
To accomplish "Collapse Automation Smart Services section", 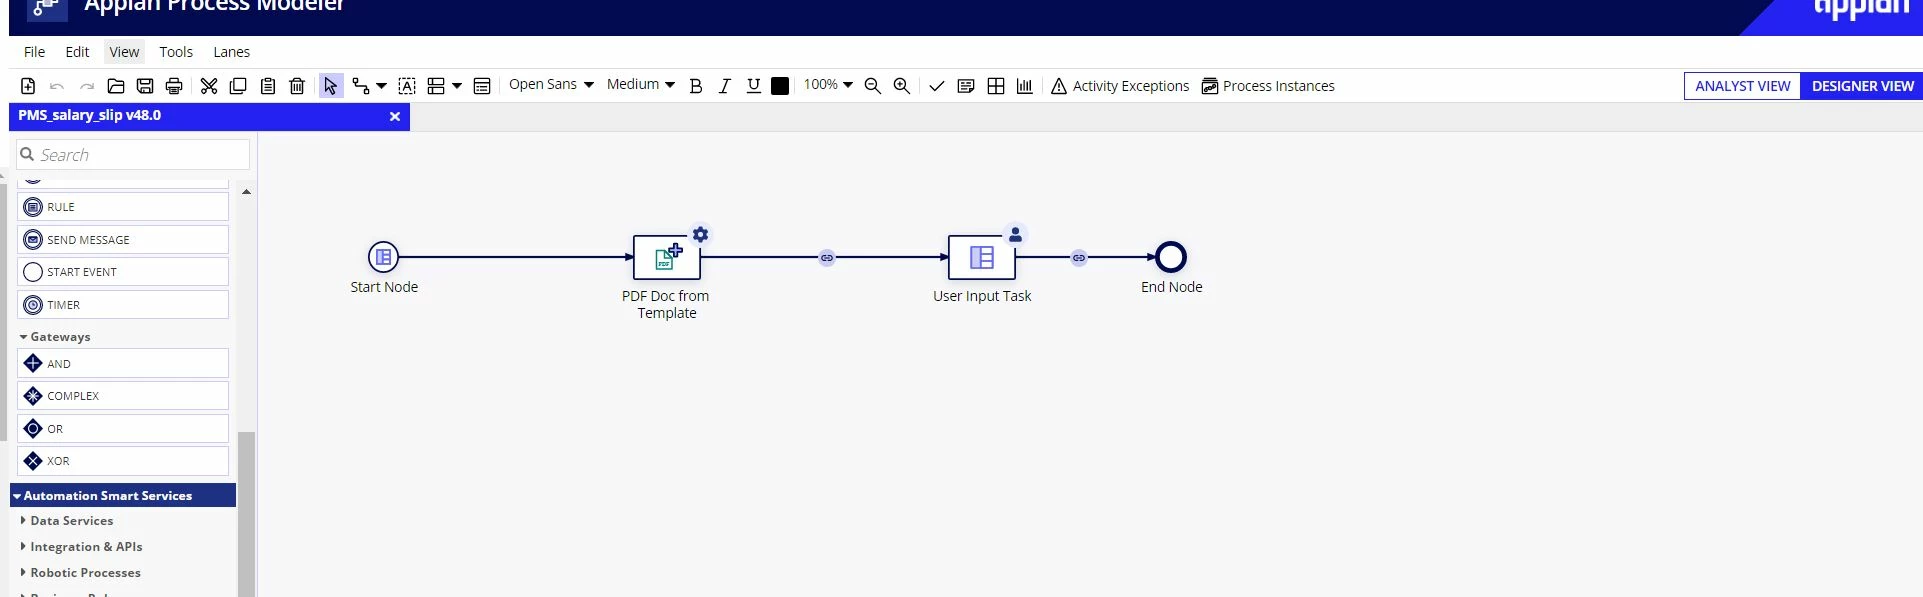I will (123, 496).
